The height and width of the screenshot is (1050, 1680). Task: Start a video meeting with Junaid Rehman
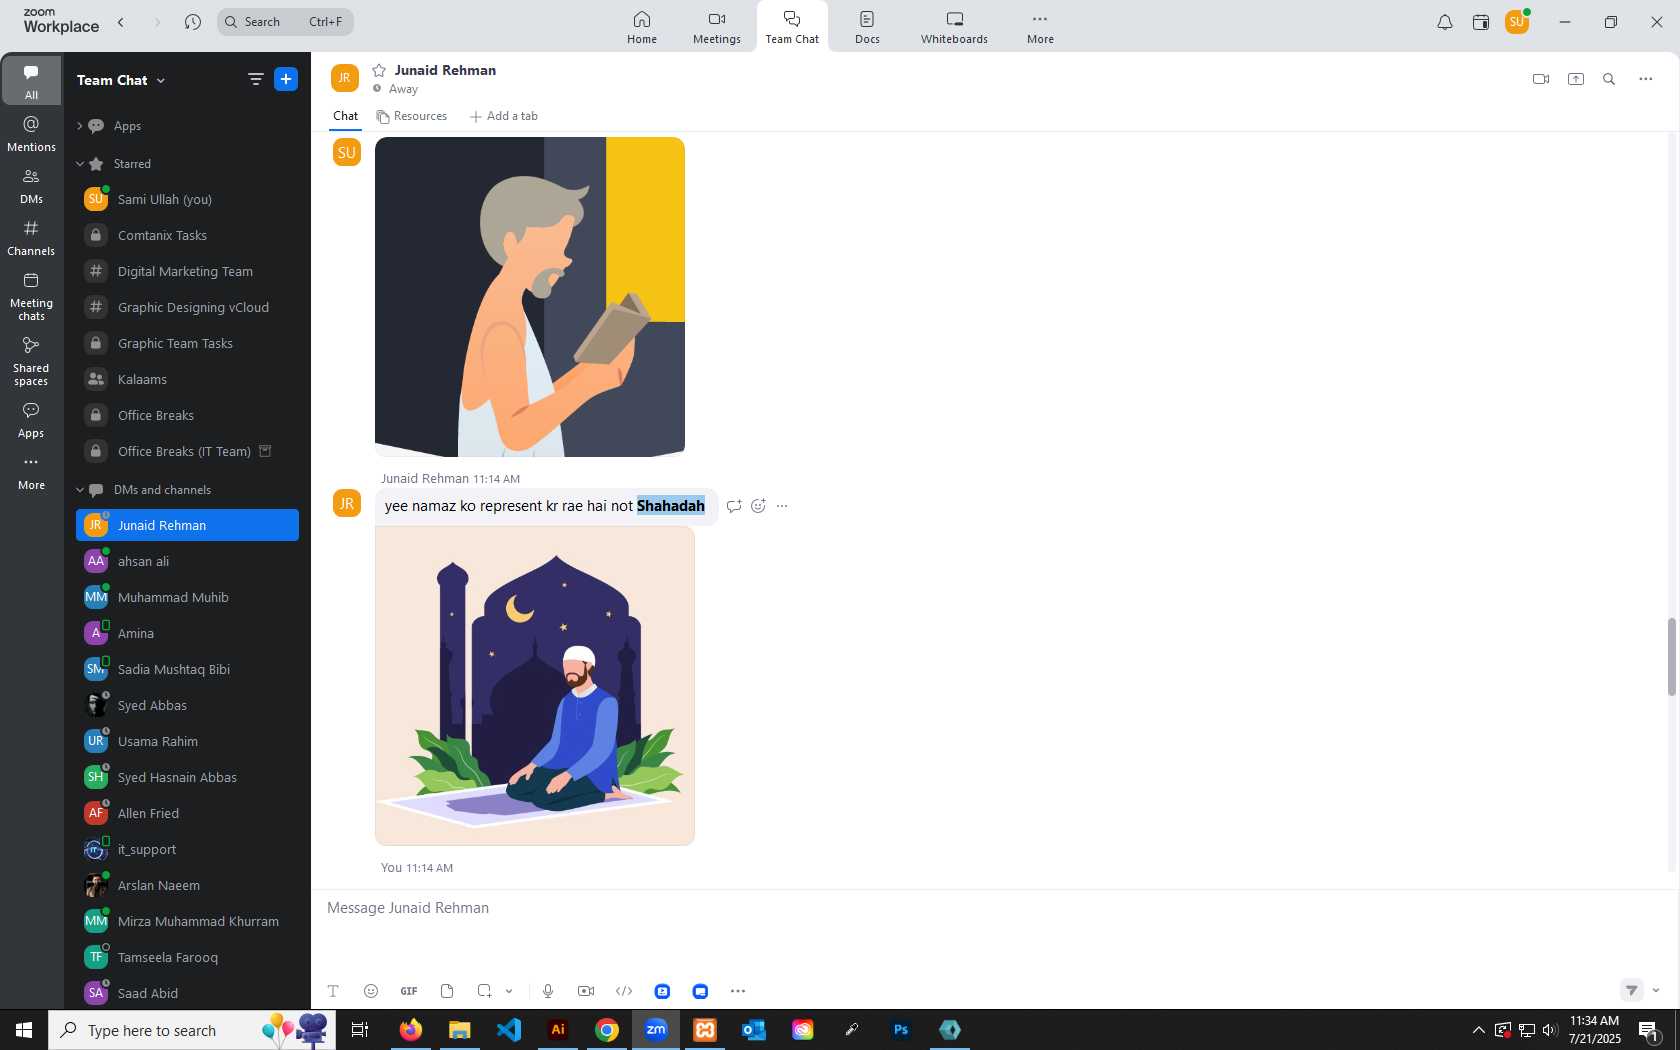[x=1540, y=79]
